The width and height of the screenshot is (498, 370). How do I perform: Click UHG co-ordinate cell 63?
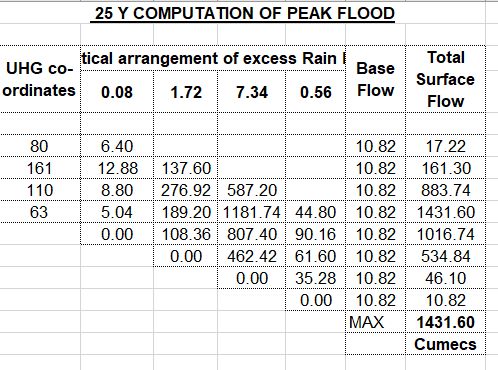point(39,212)
